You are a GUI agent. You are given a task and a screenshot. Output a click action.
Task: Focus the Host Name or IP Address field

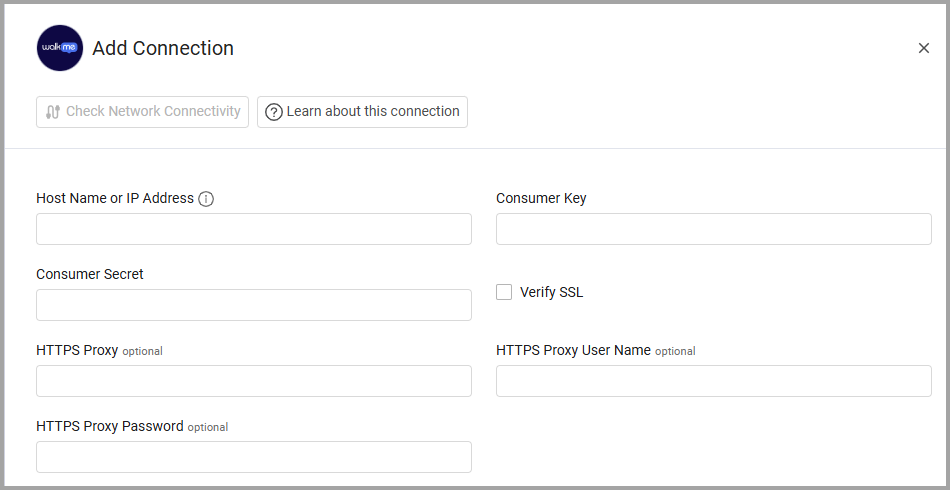(254, 229)
